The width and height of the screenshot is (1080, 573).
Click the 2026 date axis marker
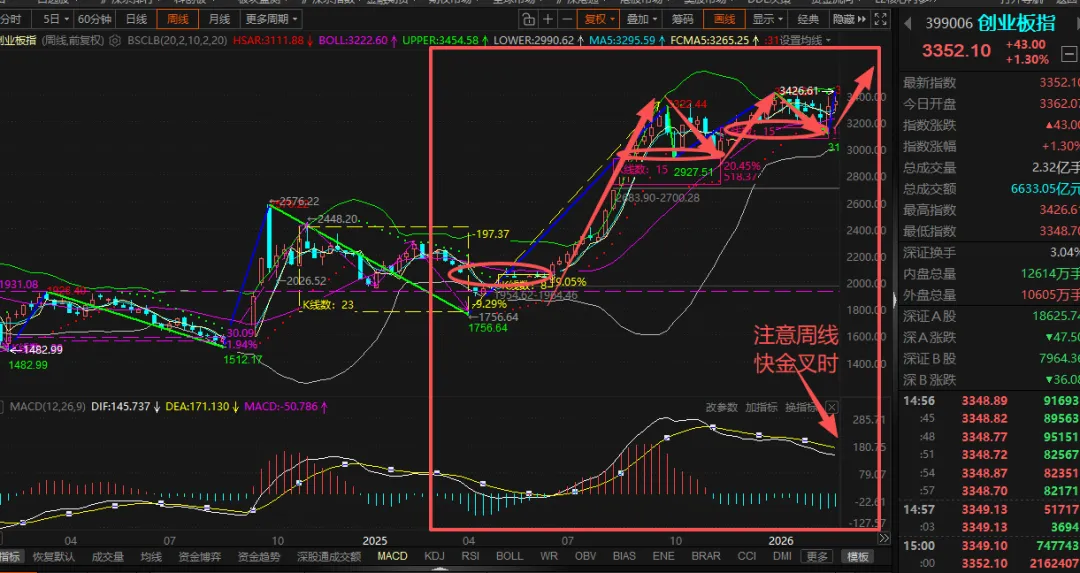(x=780, y=541)
